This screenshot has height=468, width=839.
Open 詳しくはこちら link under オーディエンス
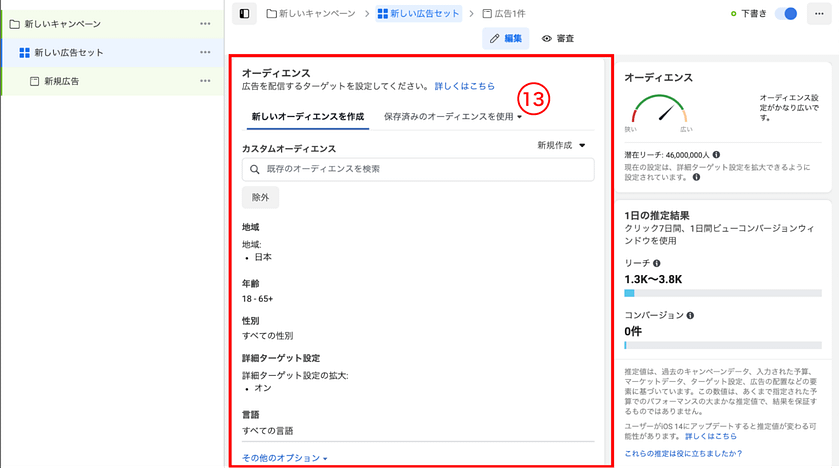pos(464,87)
